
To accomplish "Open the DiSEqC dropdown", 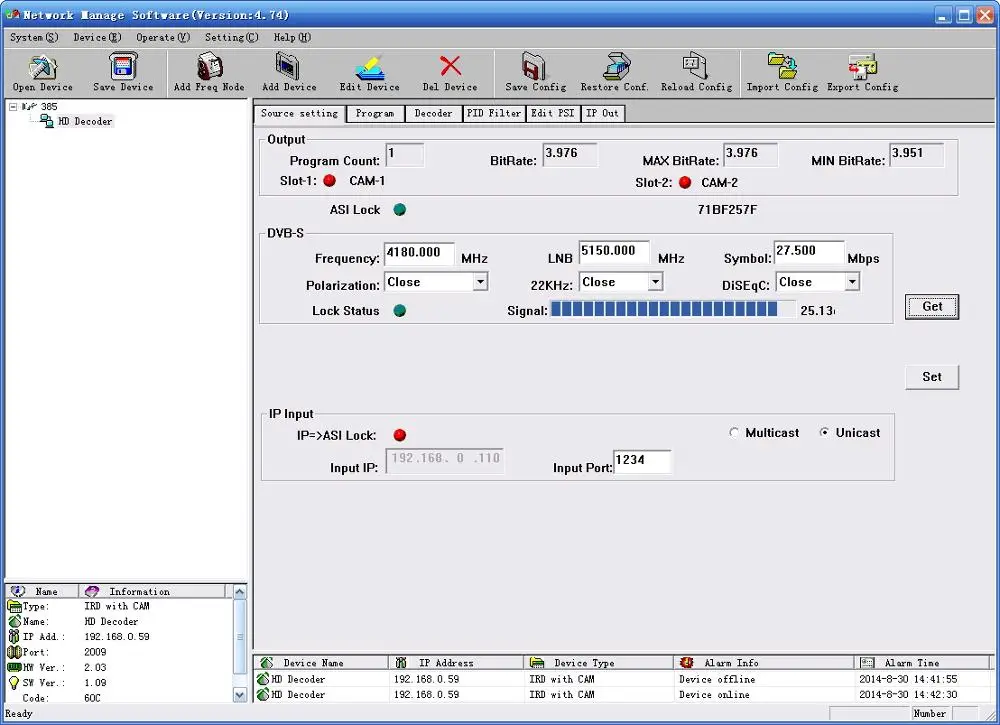I will pos(852,283).
